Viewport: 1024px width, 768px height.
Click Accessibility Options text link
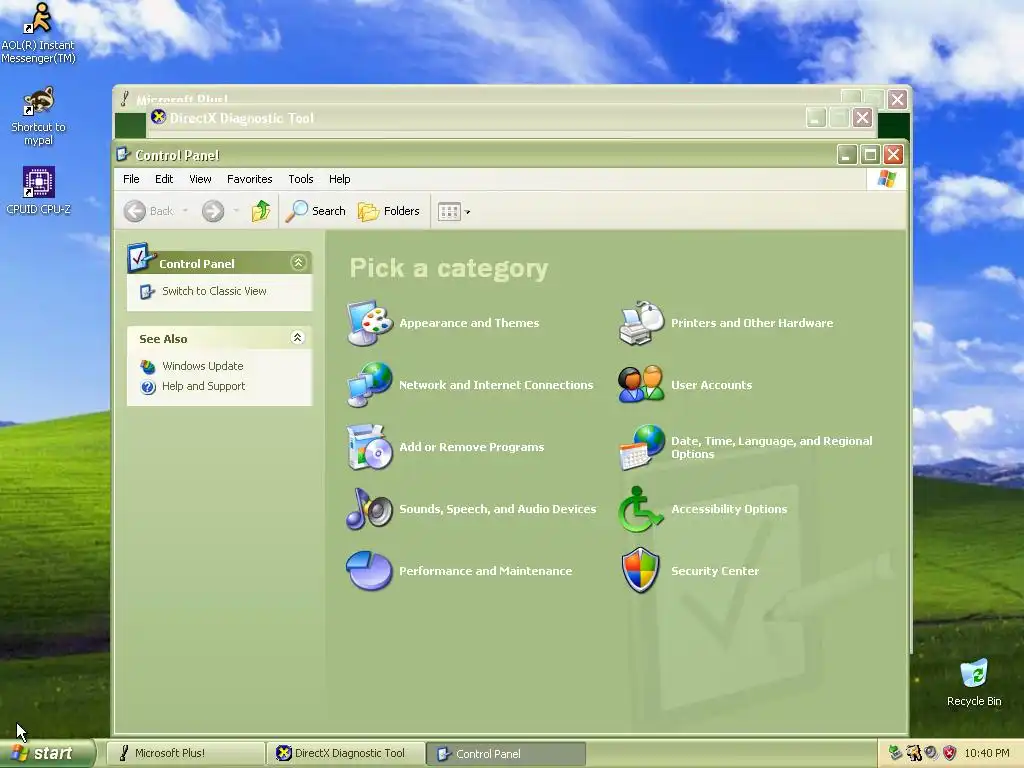pos(729,509)
